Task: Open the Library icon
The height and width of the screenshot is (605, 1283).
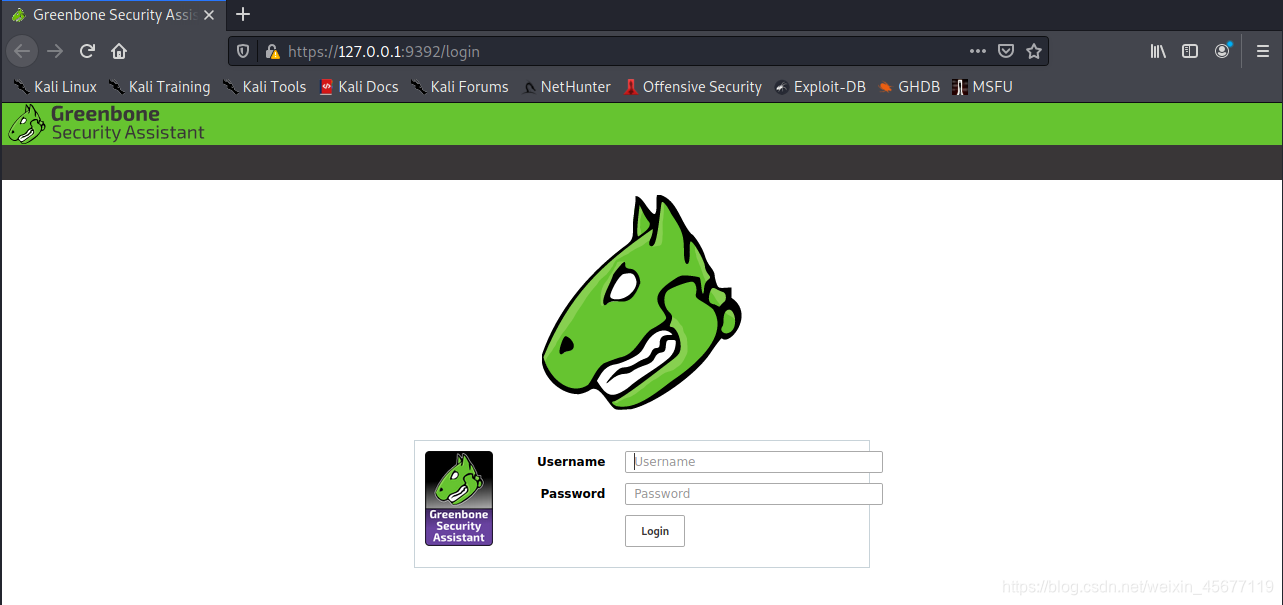Action: tap(1158, 51)
